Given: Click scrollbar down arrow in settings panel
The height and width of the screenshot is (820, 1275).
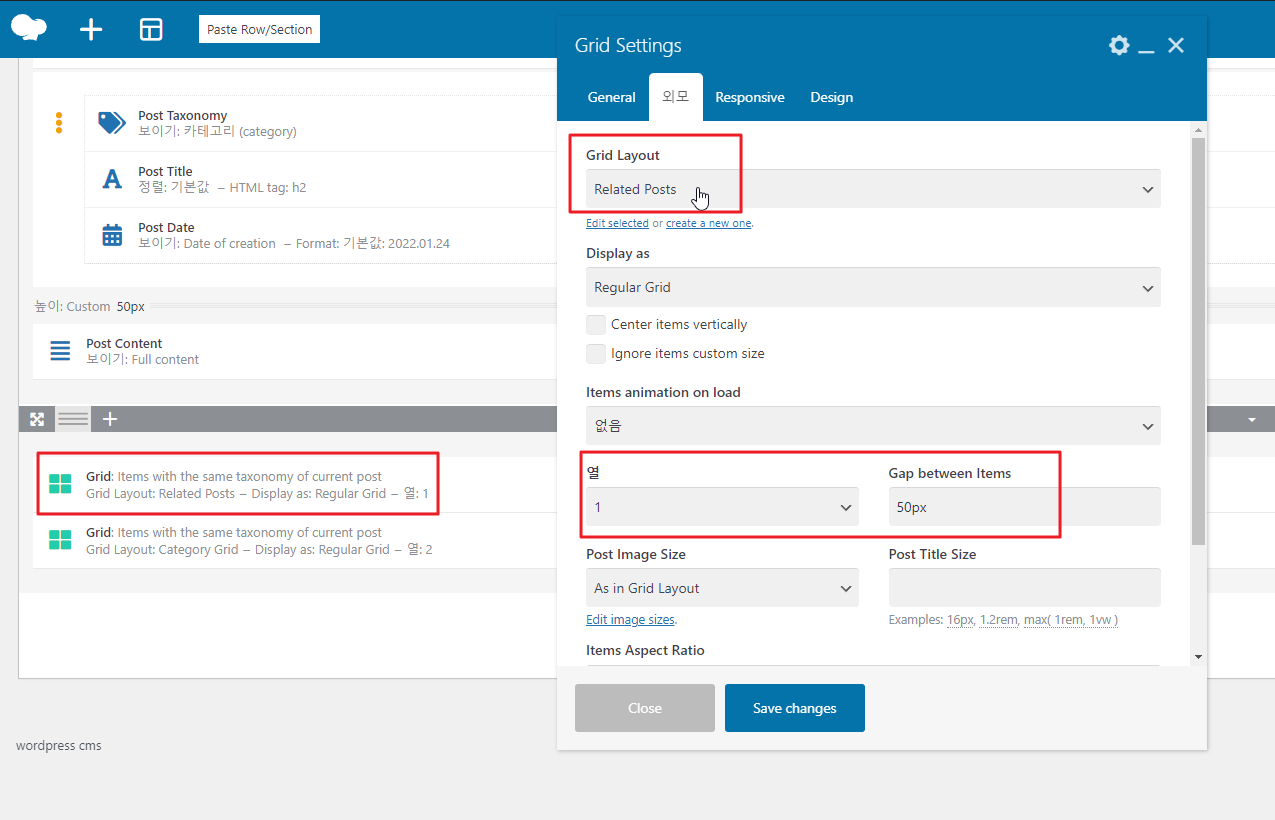Looking at the screenshot, I should click(1198, 656).
